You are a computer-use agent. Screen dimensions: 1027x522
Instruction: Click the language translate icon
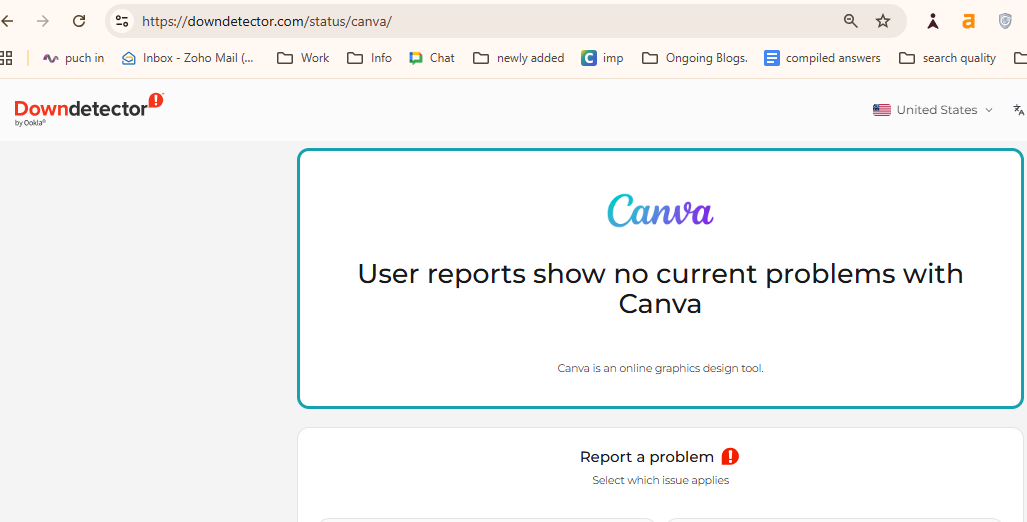point(1018,110)
